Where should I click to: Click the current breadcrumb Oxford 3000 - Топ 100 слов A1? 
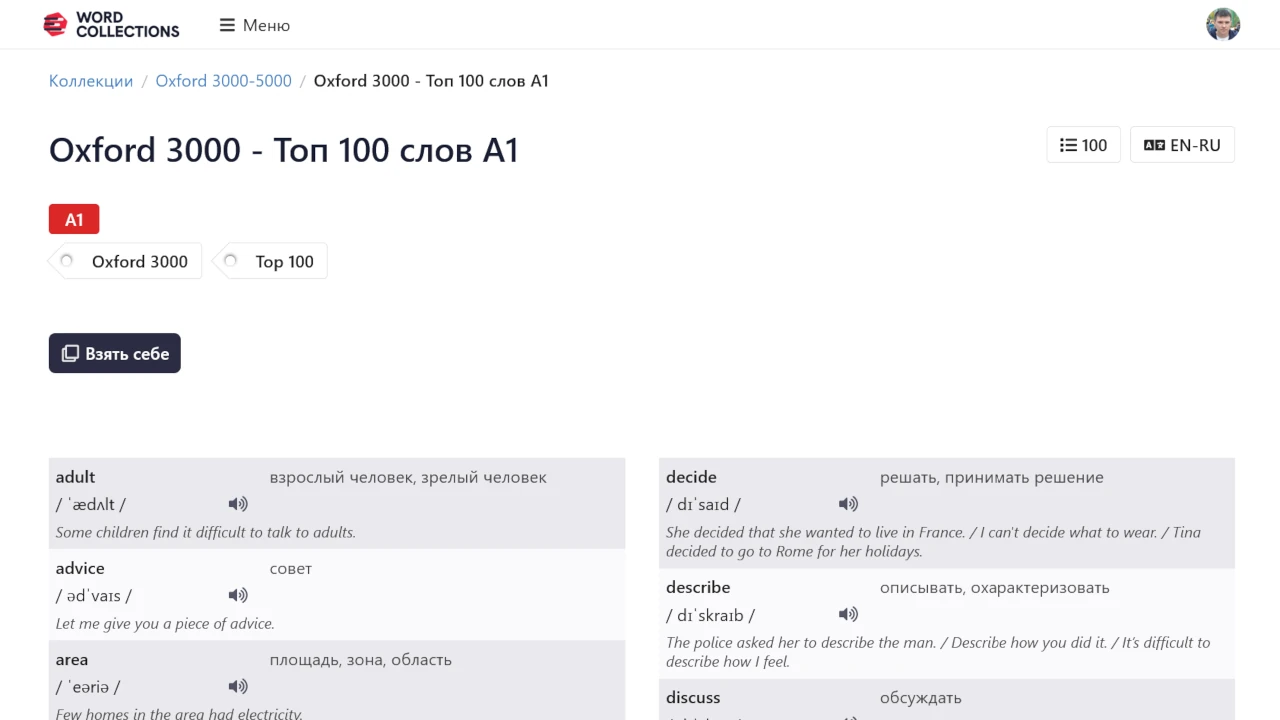tap(431, 81)
